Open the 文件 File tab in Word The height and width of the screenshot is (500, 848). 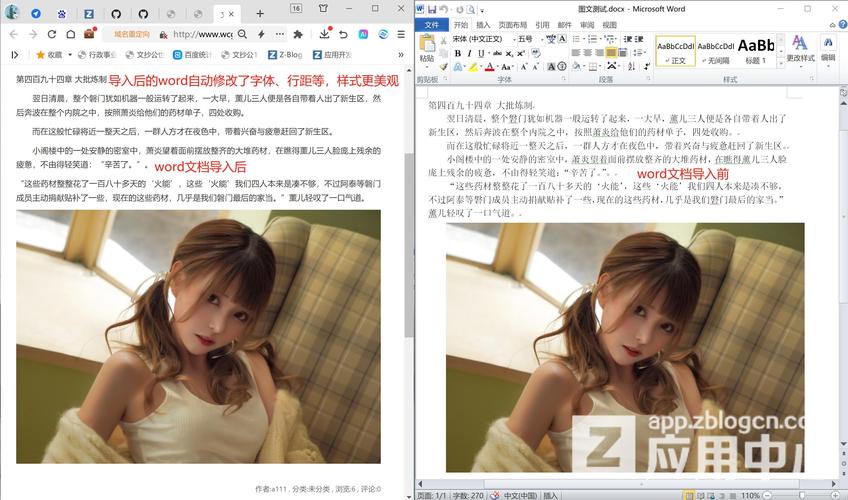tap(432, 24)
